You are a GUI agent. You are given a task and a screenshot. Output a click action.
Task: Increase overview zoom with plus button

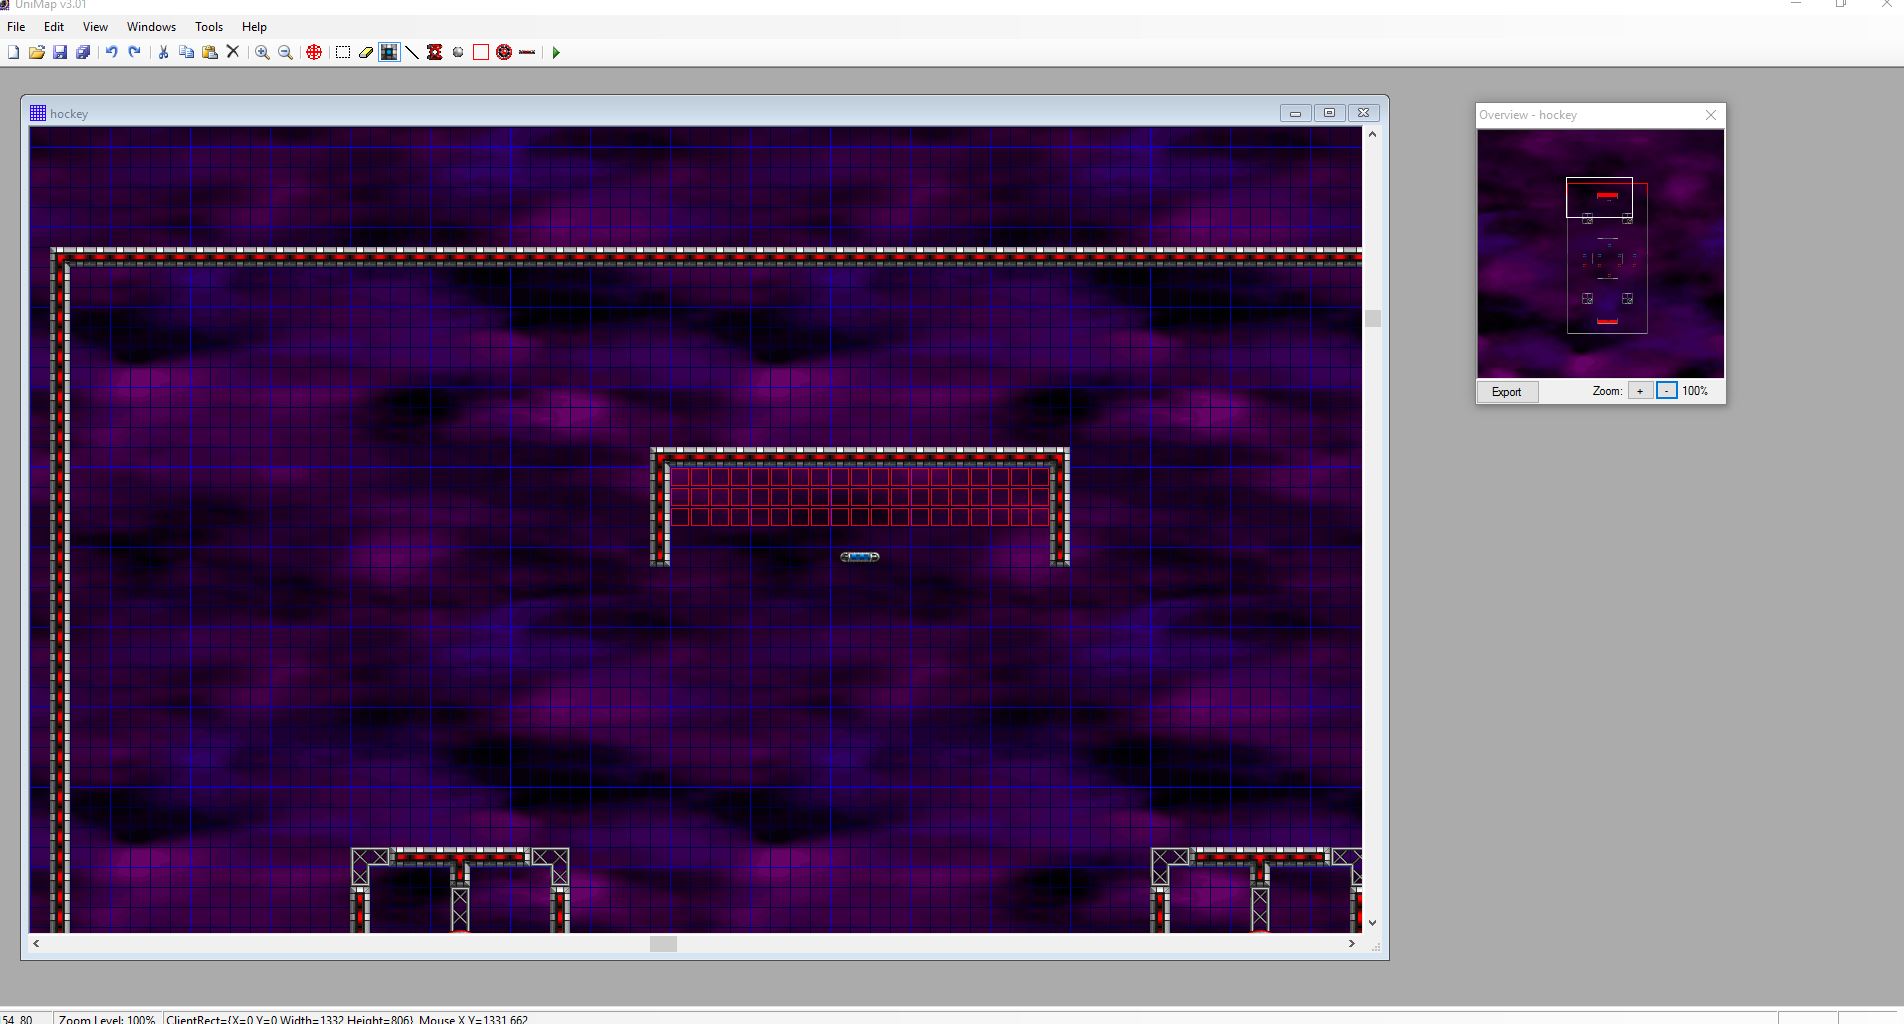(1640, 391)
